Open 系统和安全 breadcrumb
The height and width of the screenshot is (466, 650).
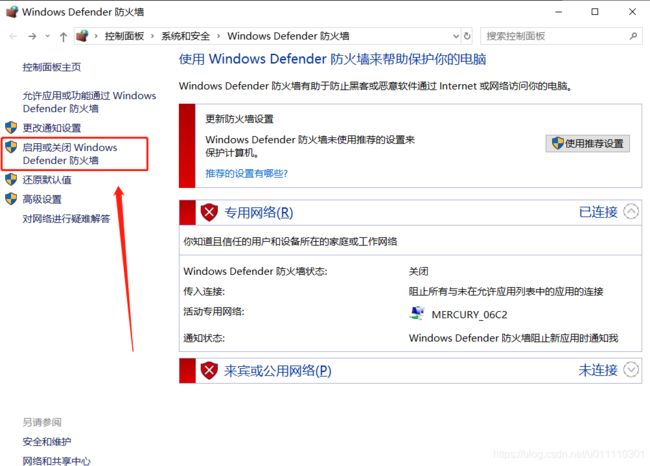(x=185, y=36)
